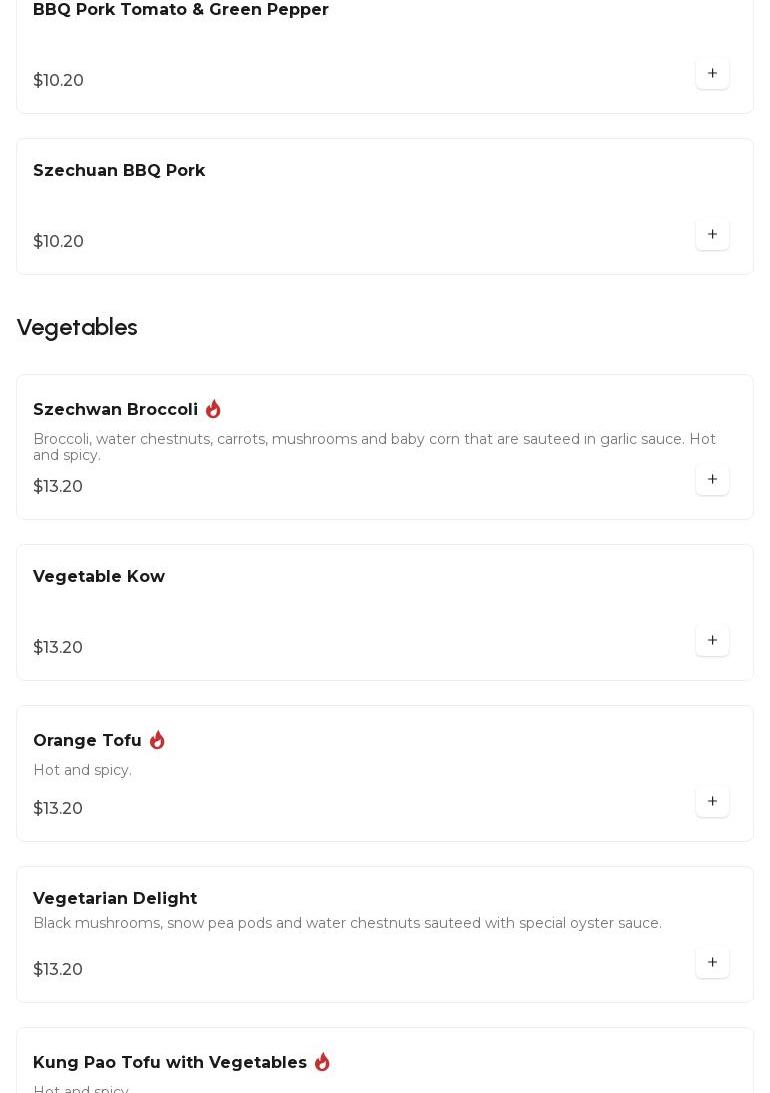The image size is (770, 1093).
Task: Add Orange Tofu to the order
Action: pos(712,801)
